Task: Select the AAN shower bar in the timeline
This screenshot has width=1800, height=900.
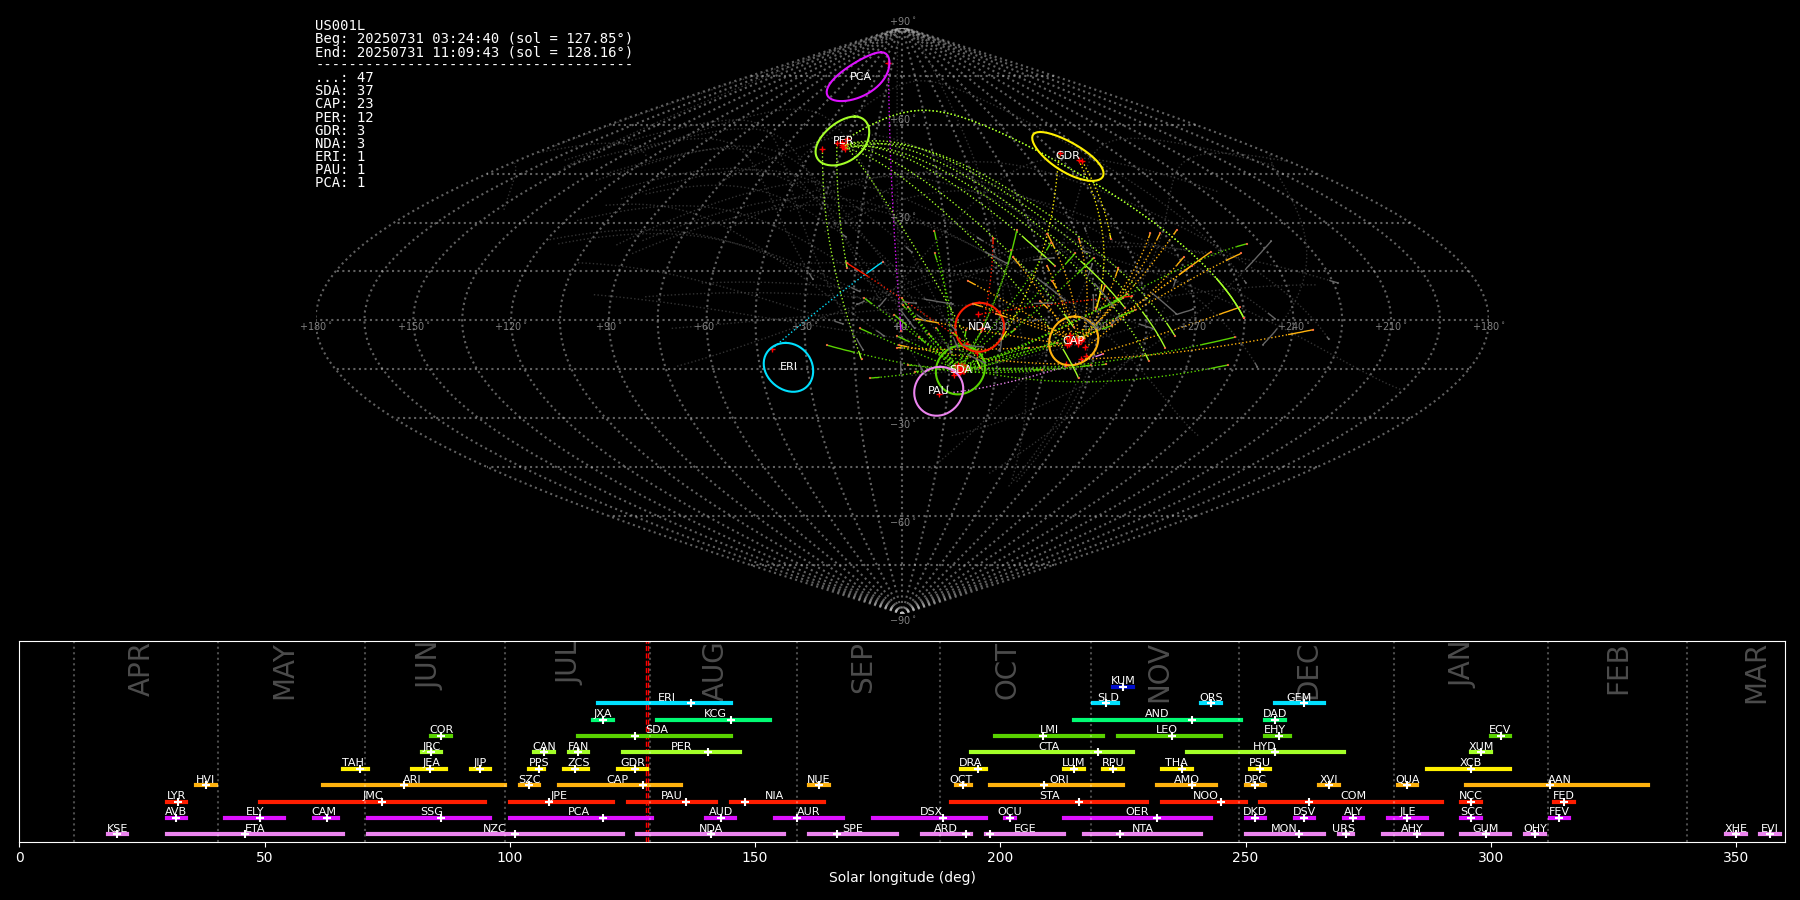Action: [1557, 785]
